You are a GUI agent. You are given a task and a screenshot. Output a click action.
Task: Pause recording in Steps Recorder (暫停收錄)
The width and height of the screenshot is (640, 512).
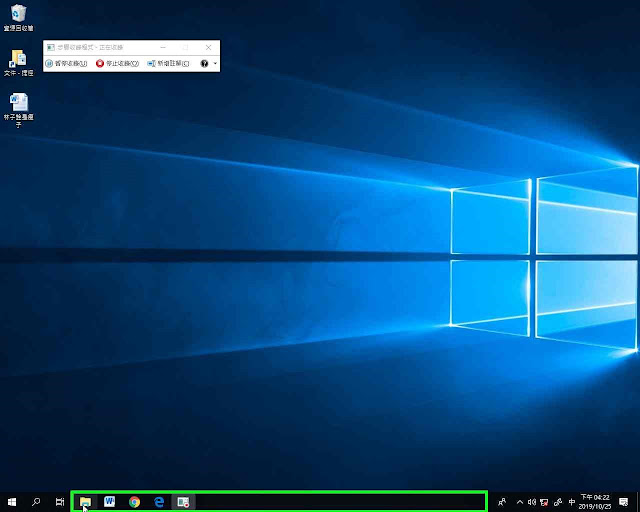[66, 63]
